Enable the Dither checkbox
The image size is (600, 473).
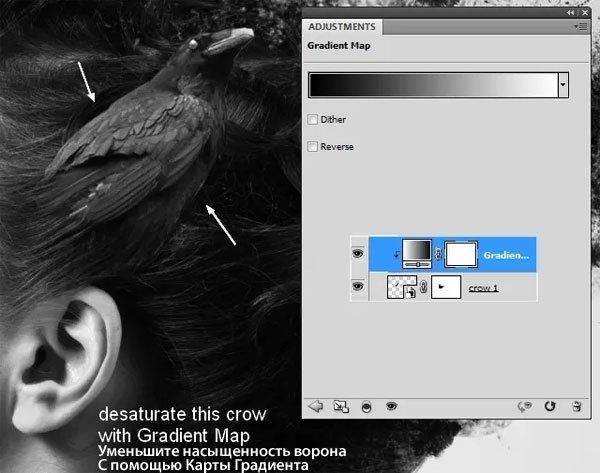point(313,119)
